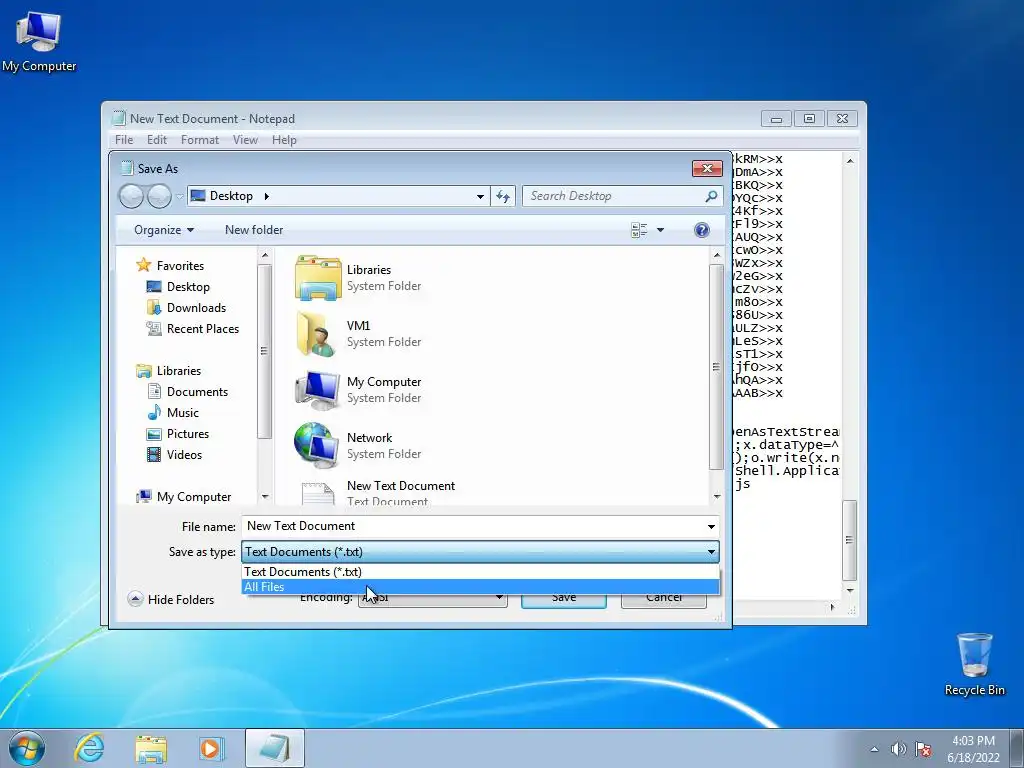Click New folder in Save As toolbar
Screen dimensions: 1024x768
pyautogui.click(x=254, y=230)
